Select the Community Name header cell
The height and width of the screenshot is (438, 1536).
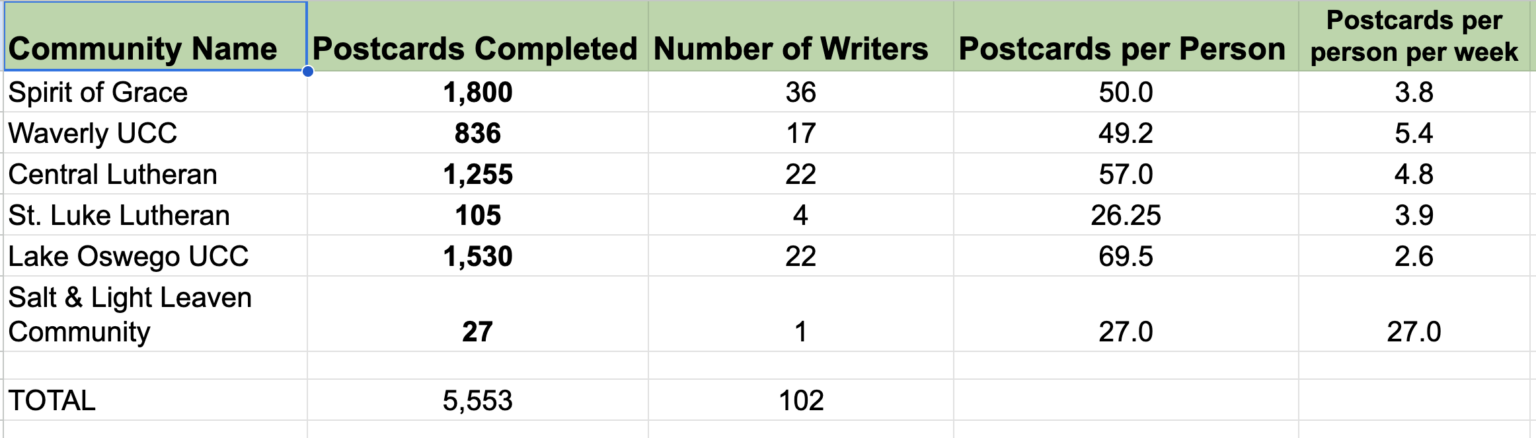(153, 36)
